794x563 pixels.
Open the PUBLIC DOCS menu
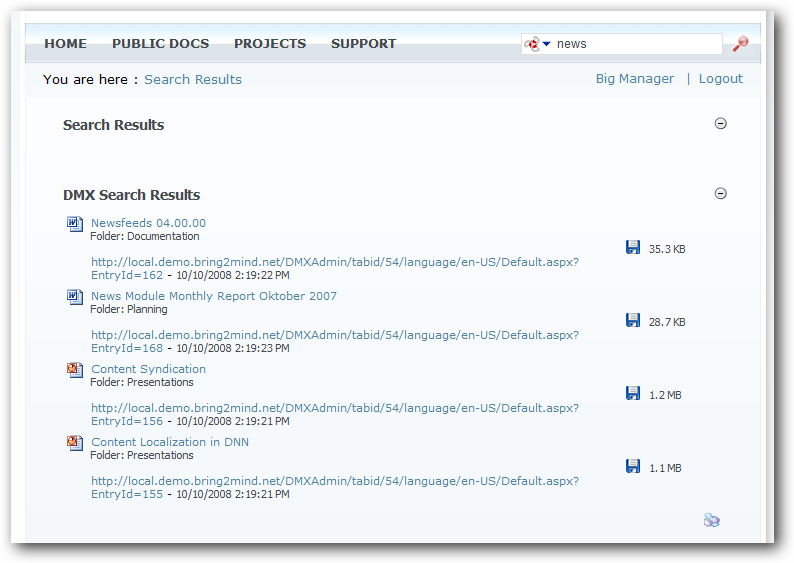pyautogui.click(x=161, y=44)
